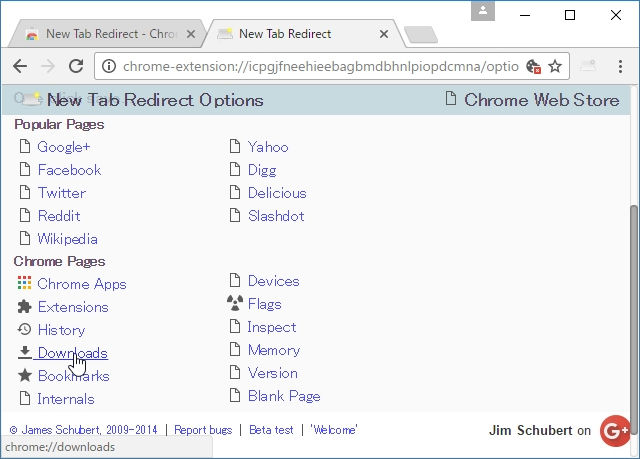Image resolution: width=640 pixels, height=459 pixels.
Task: Click the New Tab Redirect Options heading
Action: (155, 100)
